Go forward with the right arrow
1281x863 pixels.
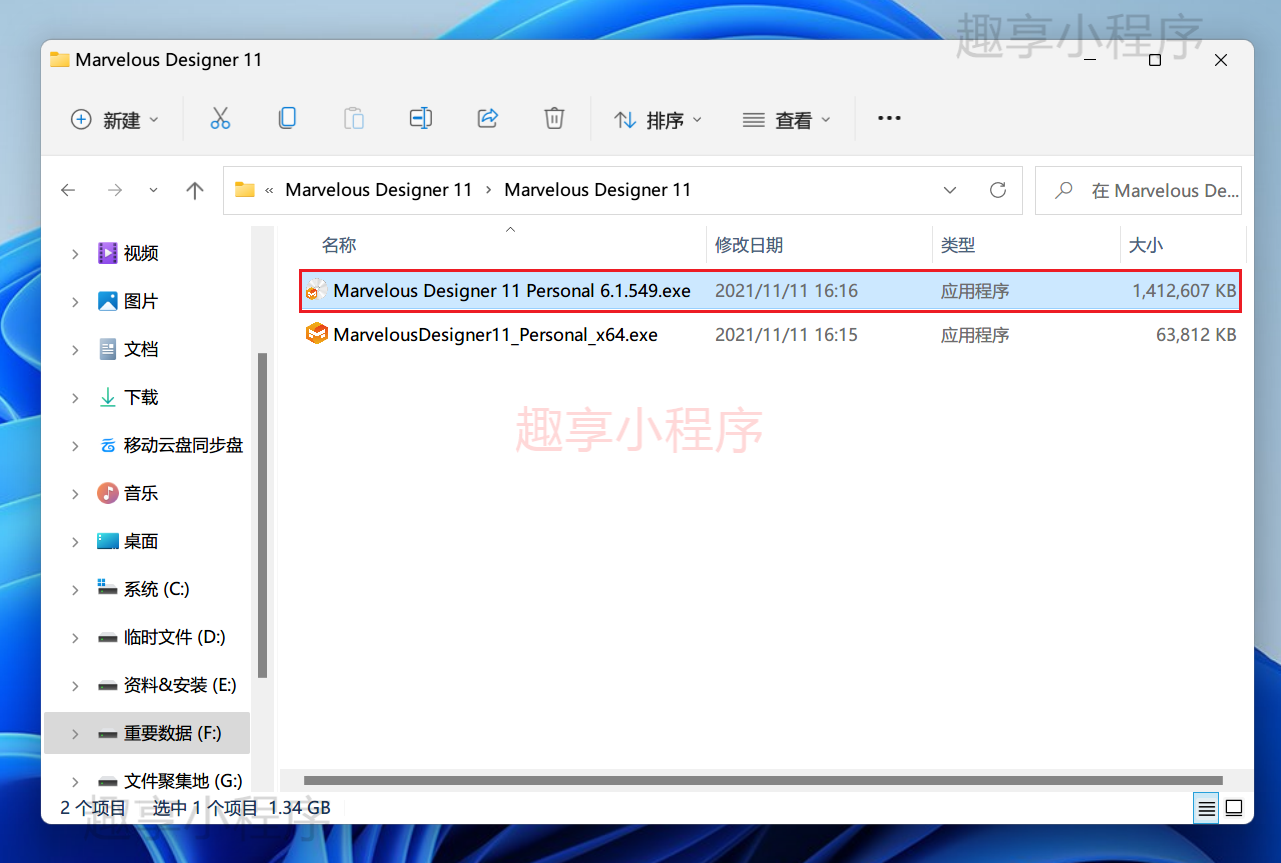(x=115, y=190)
